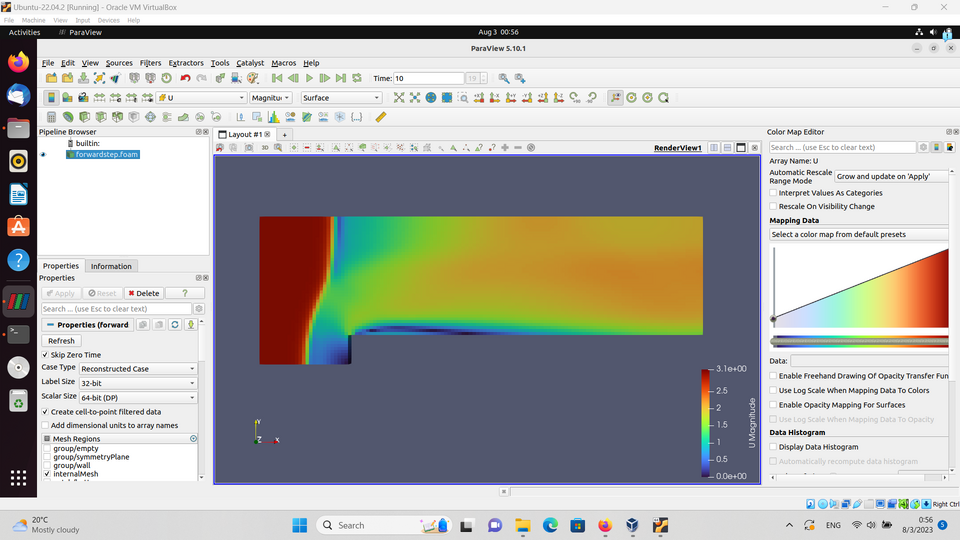Click the Save Data download icon

coord(83,78)
